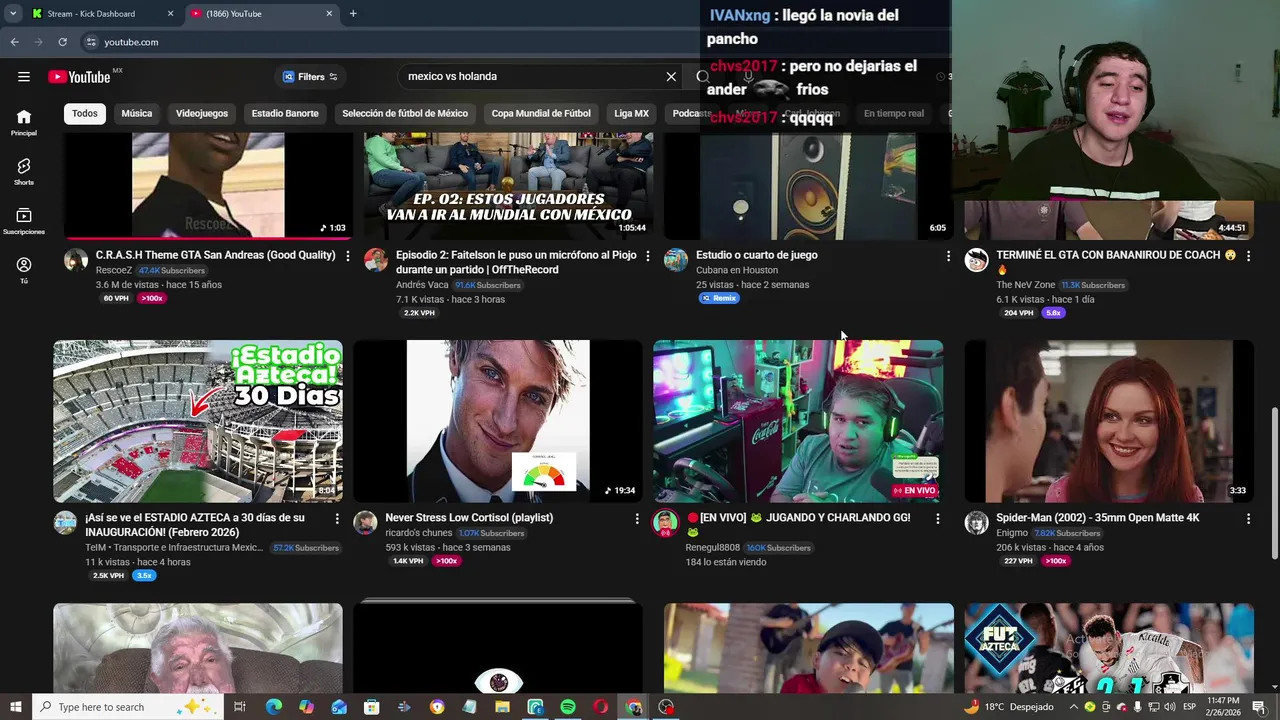Open Windows Start menu
Image resolution: width=1280 pixels, height=720 pixels.
click(14, 707)
